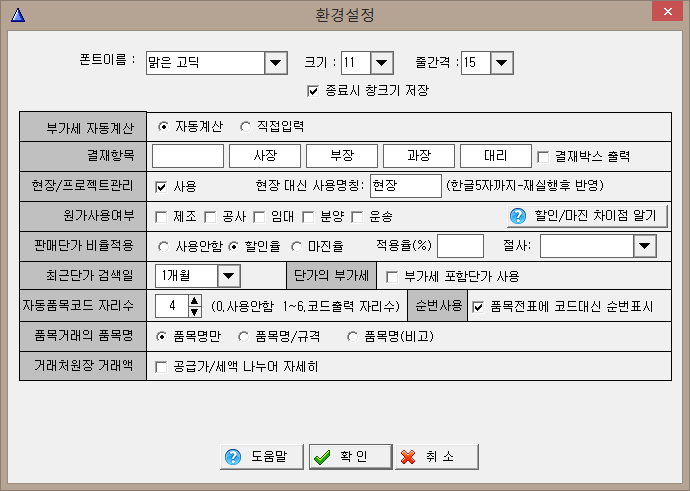The image size is (690, 491).
Task: Check the 공사 cost checkbox
Action: [210, 217]
